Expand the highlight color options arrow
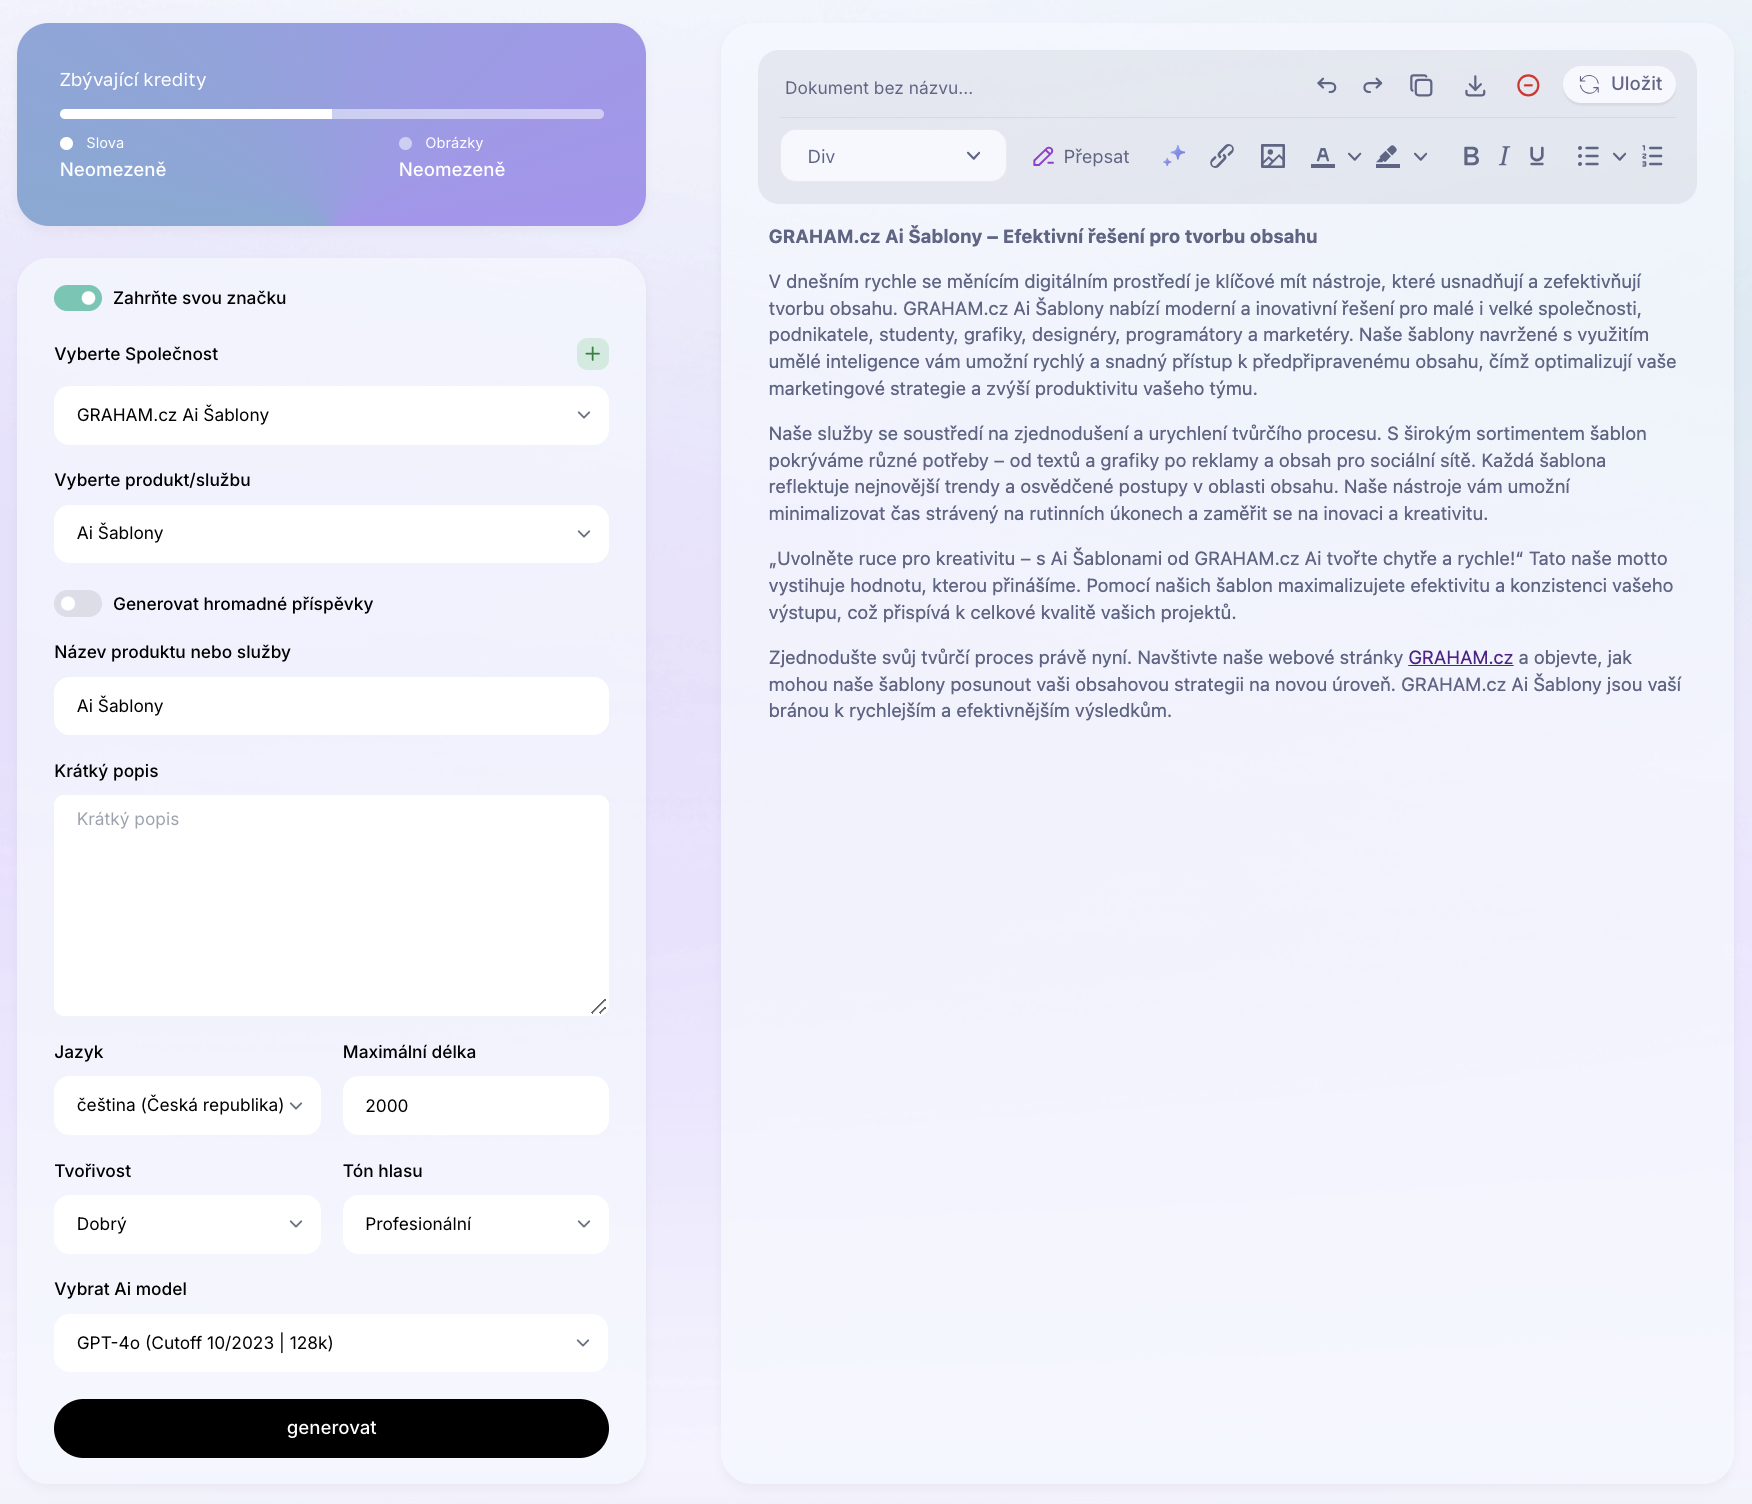This screenshot has height=1504, width=1752. pos(1420,156)
